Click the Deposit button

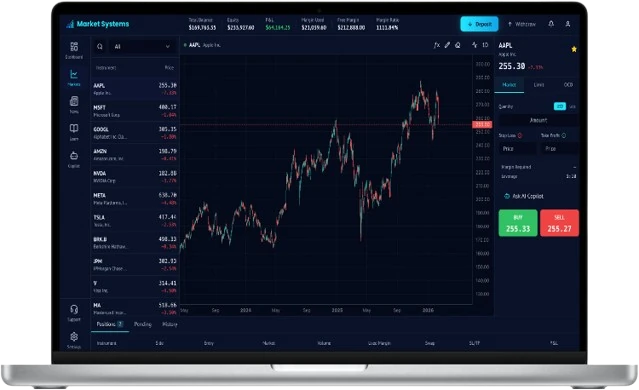(x=479, y=24)
